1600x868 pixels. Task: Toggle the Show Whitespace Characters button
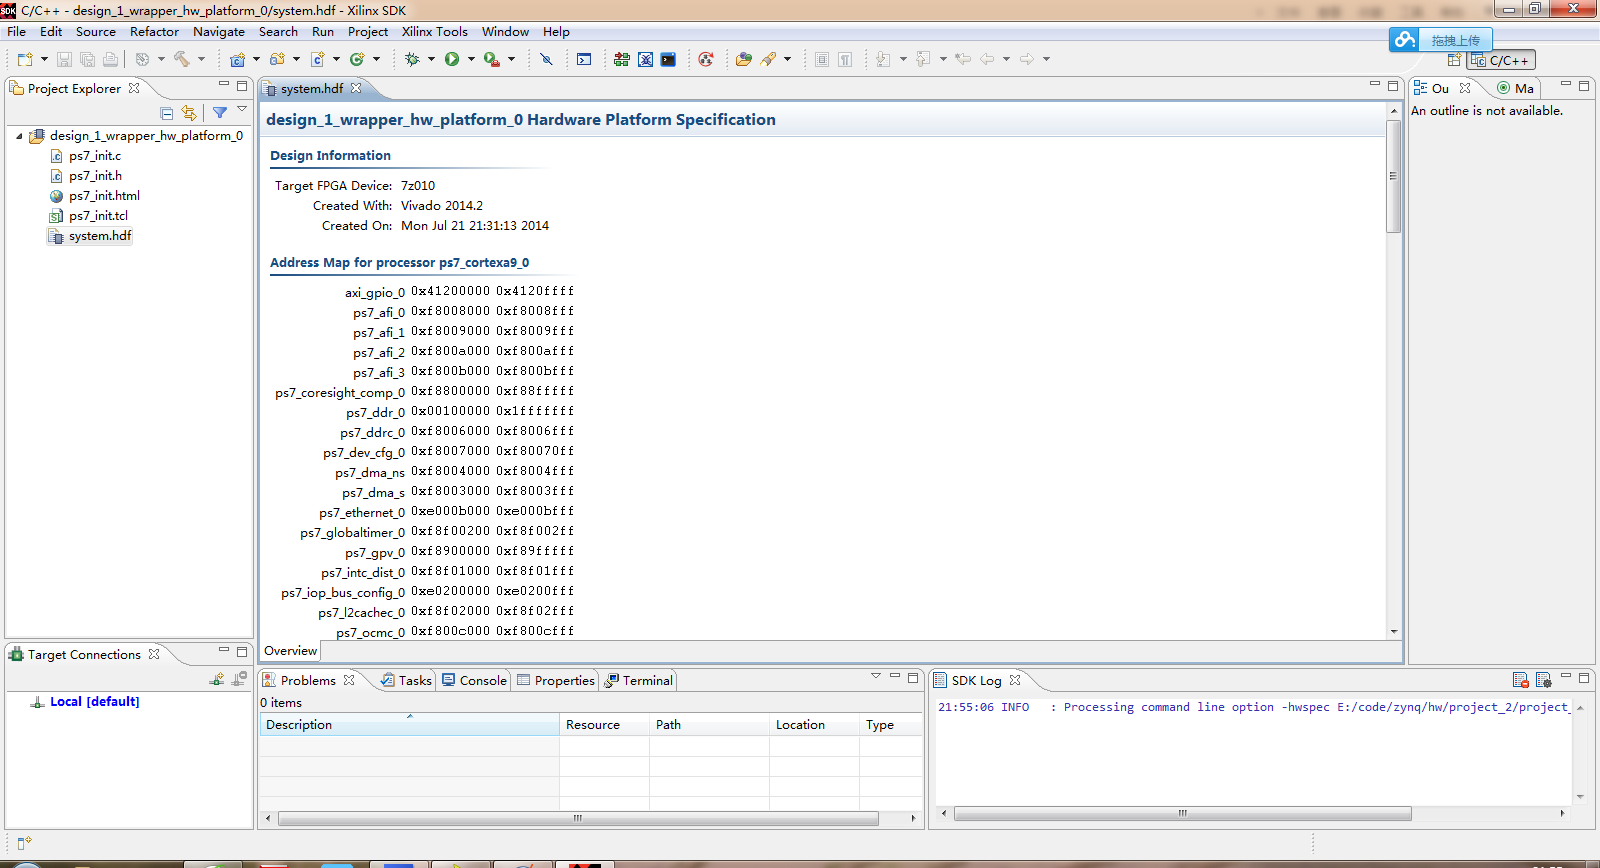click(845, 59)
